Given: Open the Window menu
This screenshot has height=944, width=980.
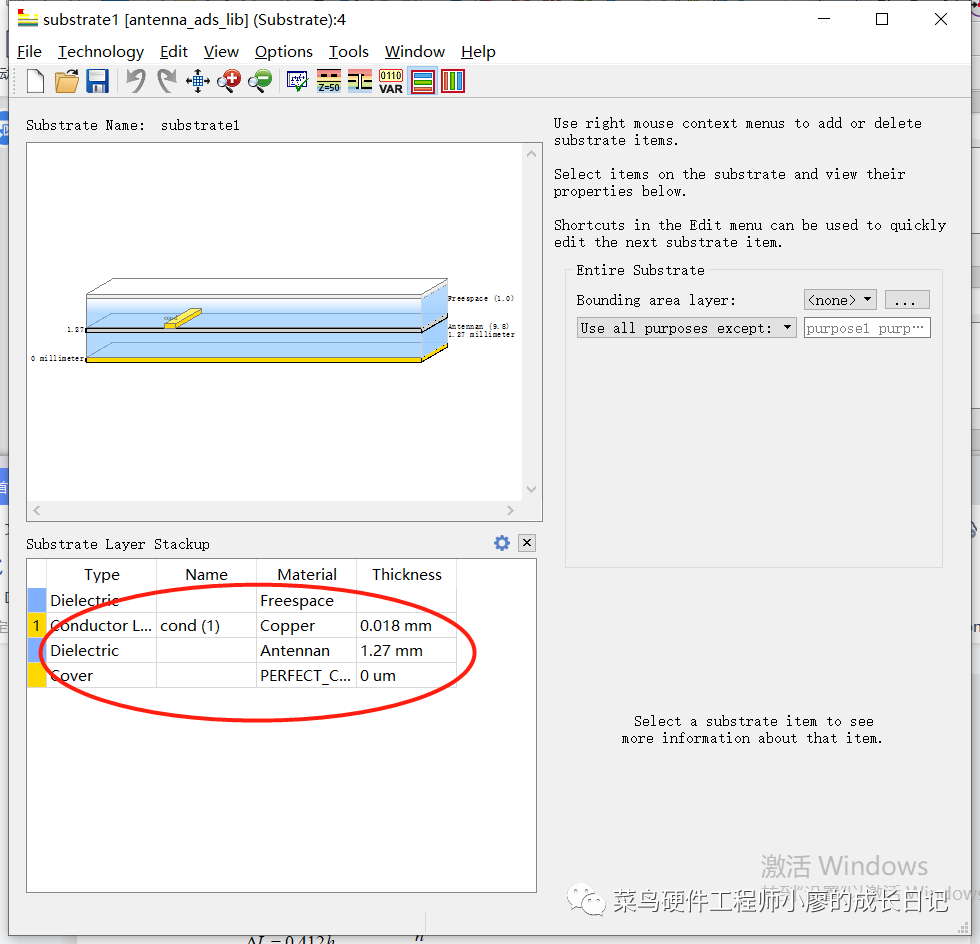Looking at the screenshot, I should coord(415,52).
